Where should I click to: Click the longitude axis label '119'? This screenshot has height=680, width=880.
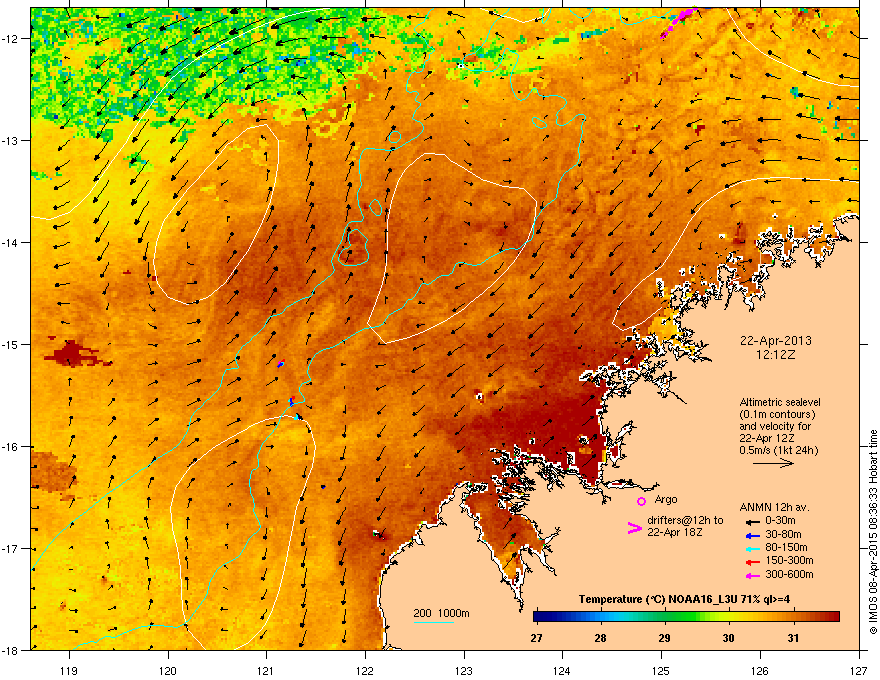(69, 671)
